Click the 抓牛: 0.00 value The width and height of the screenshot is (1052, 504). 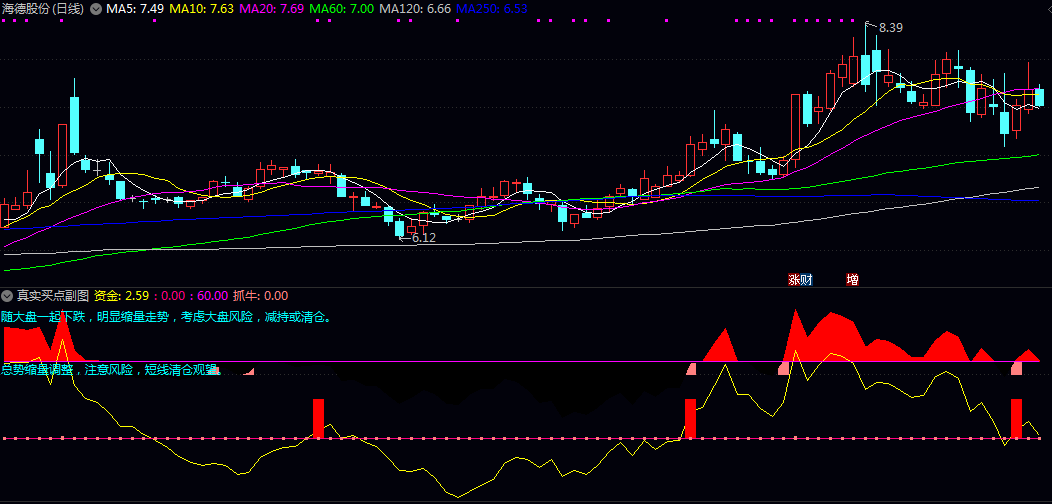pos(260,295)
